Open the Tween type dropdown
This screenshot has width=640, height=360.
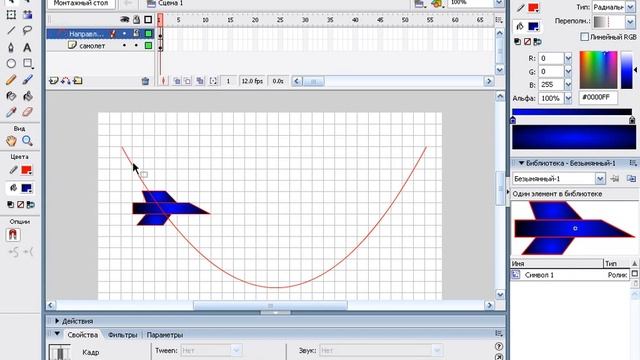(236, 350)
